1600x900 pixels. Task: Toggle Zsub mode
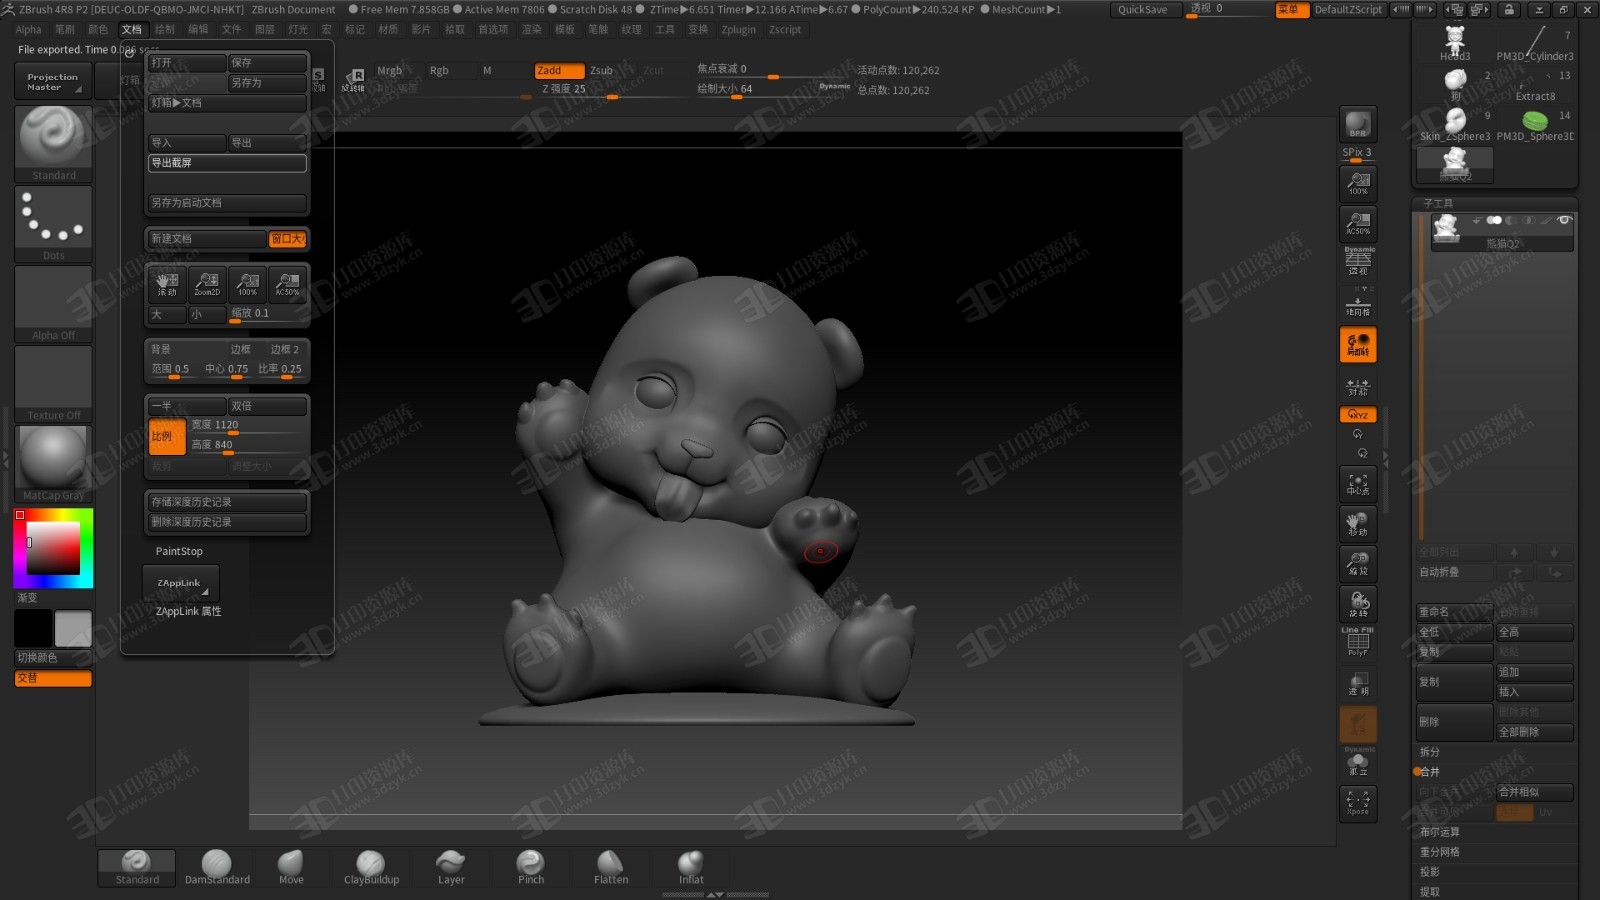(601, 70)
